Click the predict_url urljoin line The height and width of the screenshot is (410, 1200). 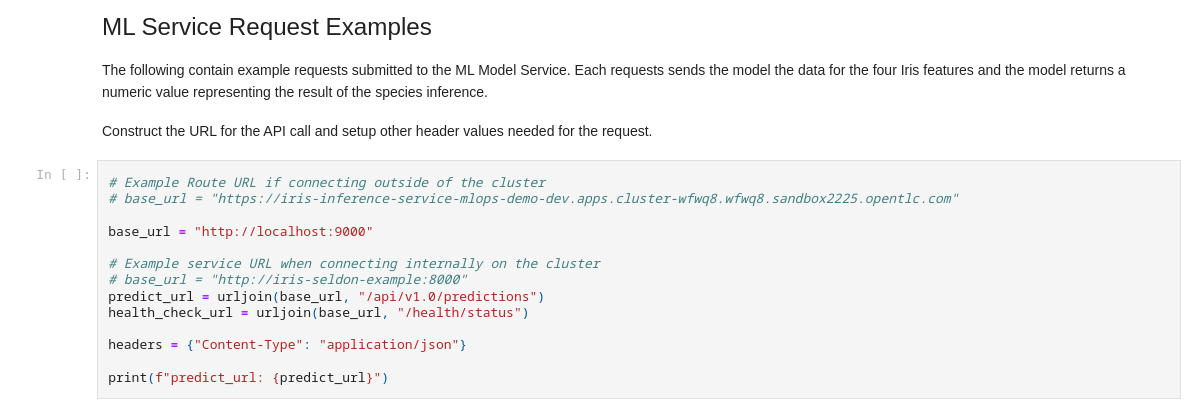[x=326, y=296]
